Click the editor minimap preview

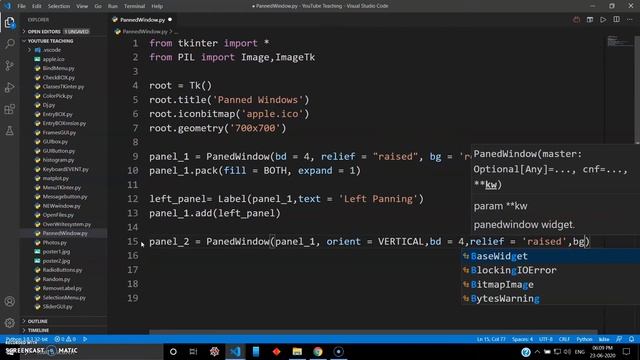coord(619,41)
